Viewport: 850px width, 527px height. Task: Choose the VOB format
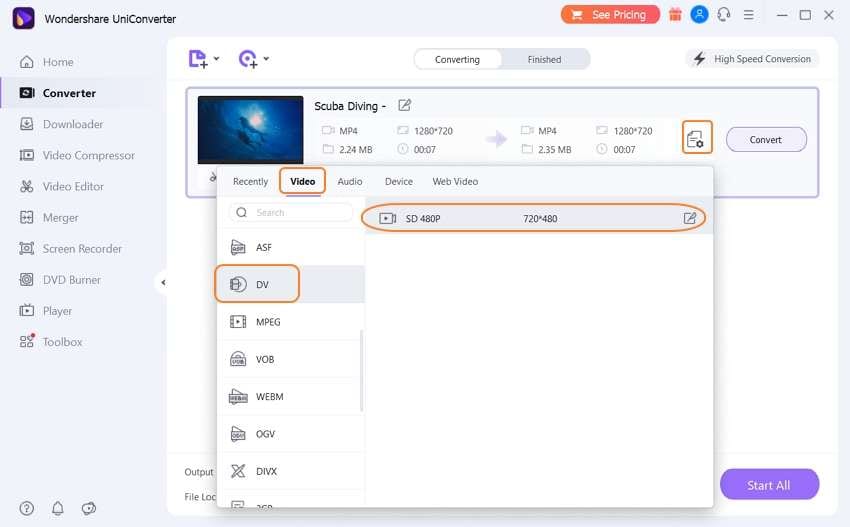point(291,359)
